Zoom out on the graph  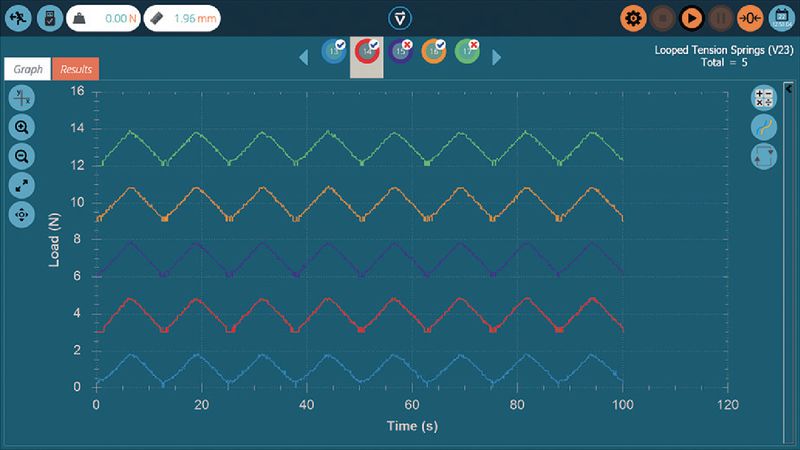[x=21, y=155]
